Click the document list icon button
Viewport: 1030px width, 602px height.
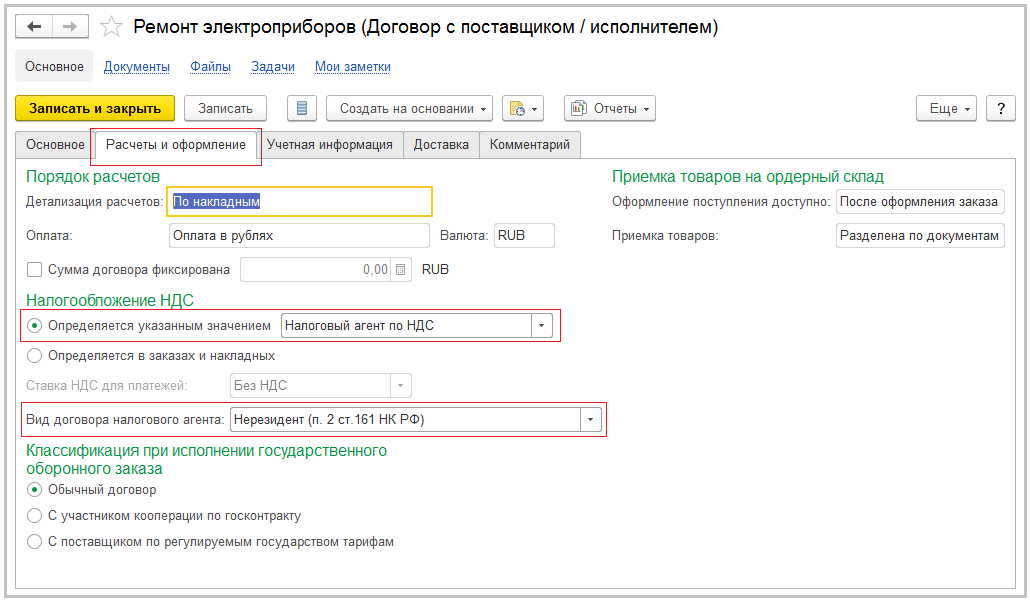coord(302,108)
